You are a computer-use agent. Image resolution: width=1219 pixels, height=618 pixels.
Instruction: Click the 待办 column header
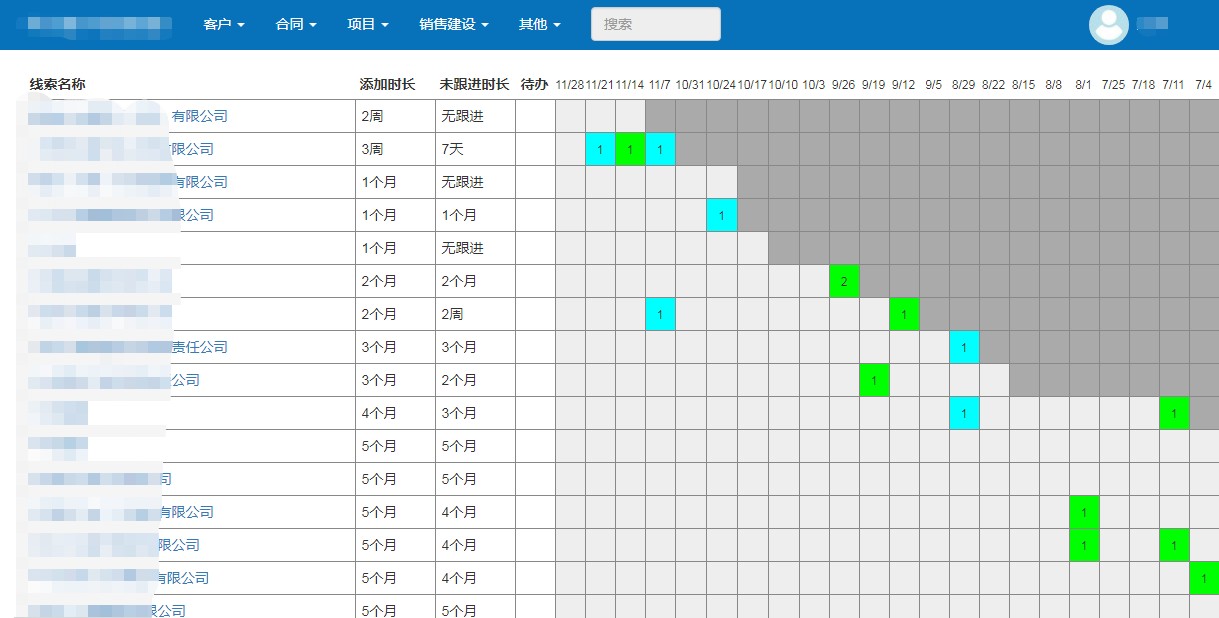(x=534, y=85)
